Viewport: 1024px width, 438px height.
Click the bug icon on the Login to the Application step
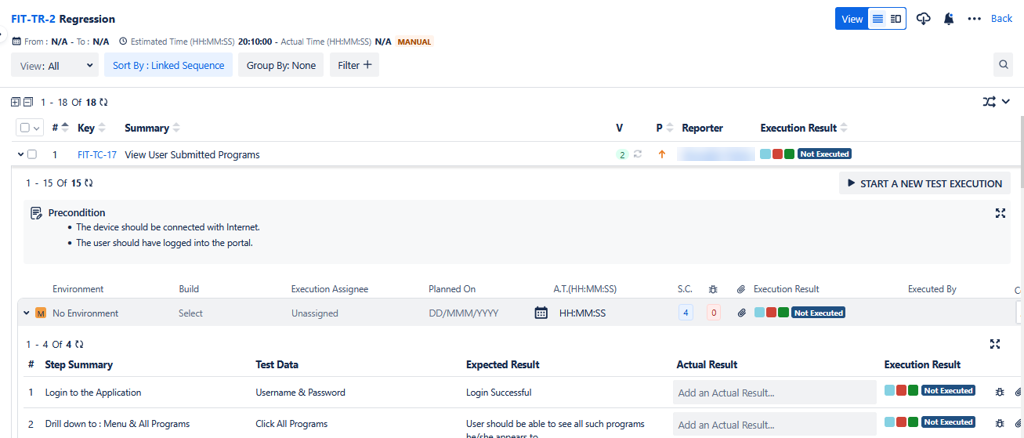[x=999, y=392]
